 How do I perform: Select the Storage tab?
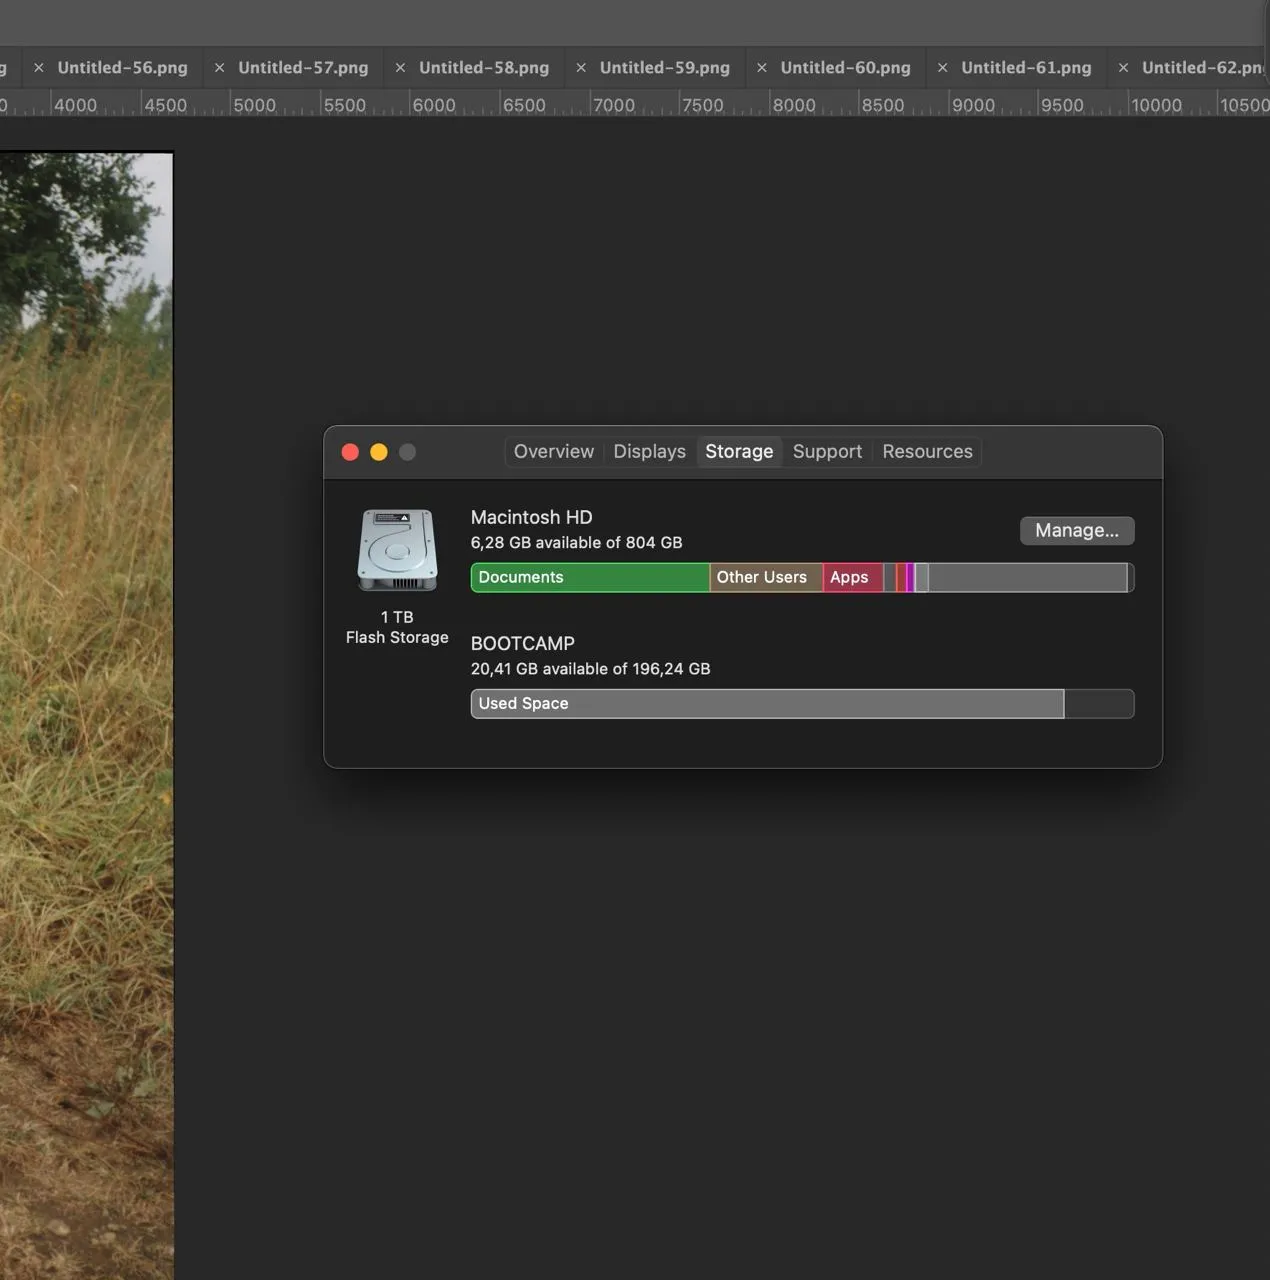[x=739, y=452]
